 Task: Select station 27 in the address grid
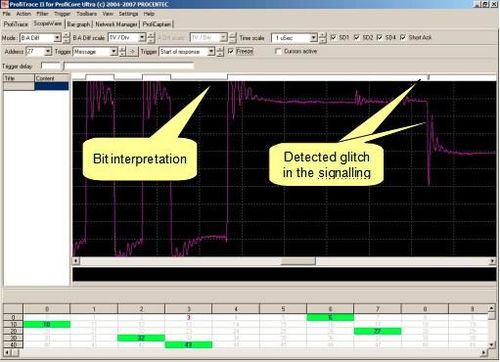tap(377, 331)
